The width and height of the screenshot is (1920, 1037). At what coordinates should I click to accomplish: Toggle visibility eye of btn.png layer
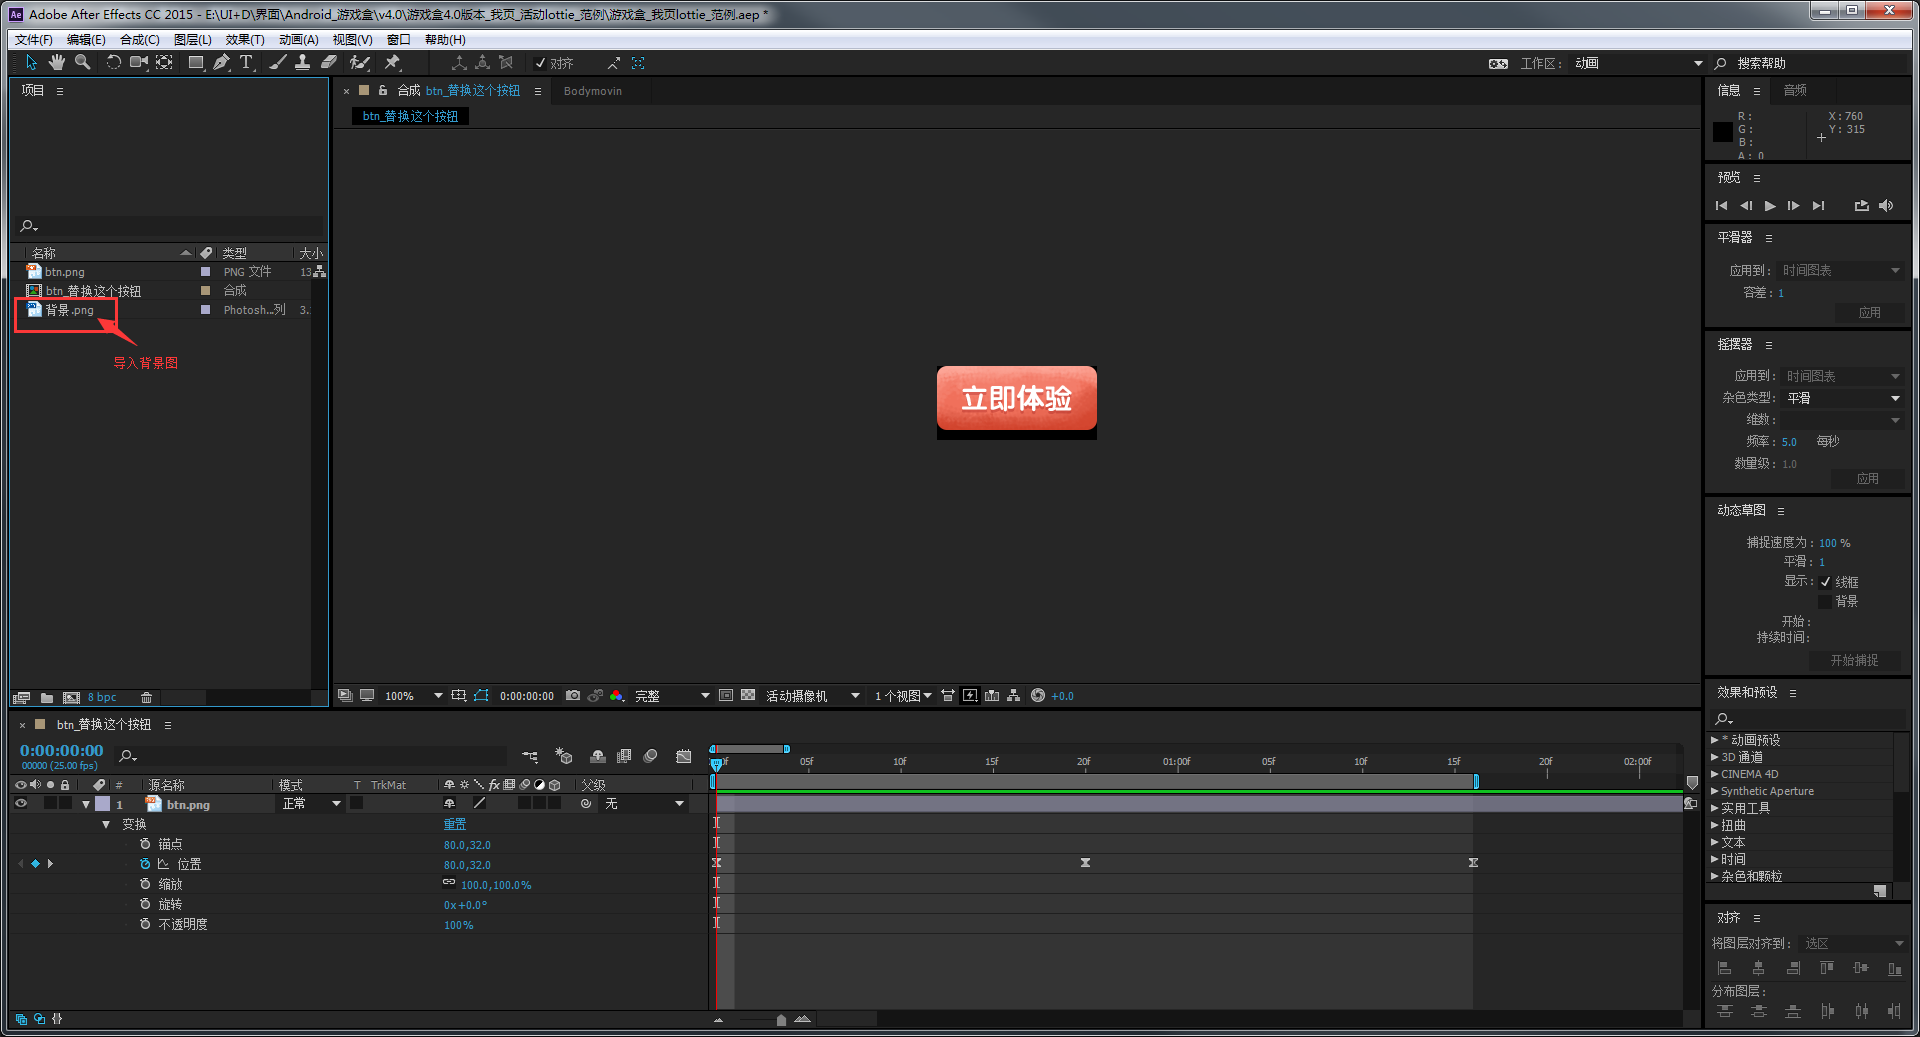(x=21, y=804)
